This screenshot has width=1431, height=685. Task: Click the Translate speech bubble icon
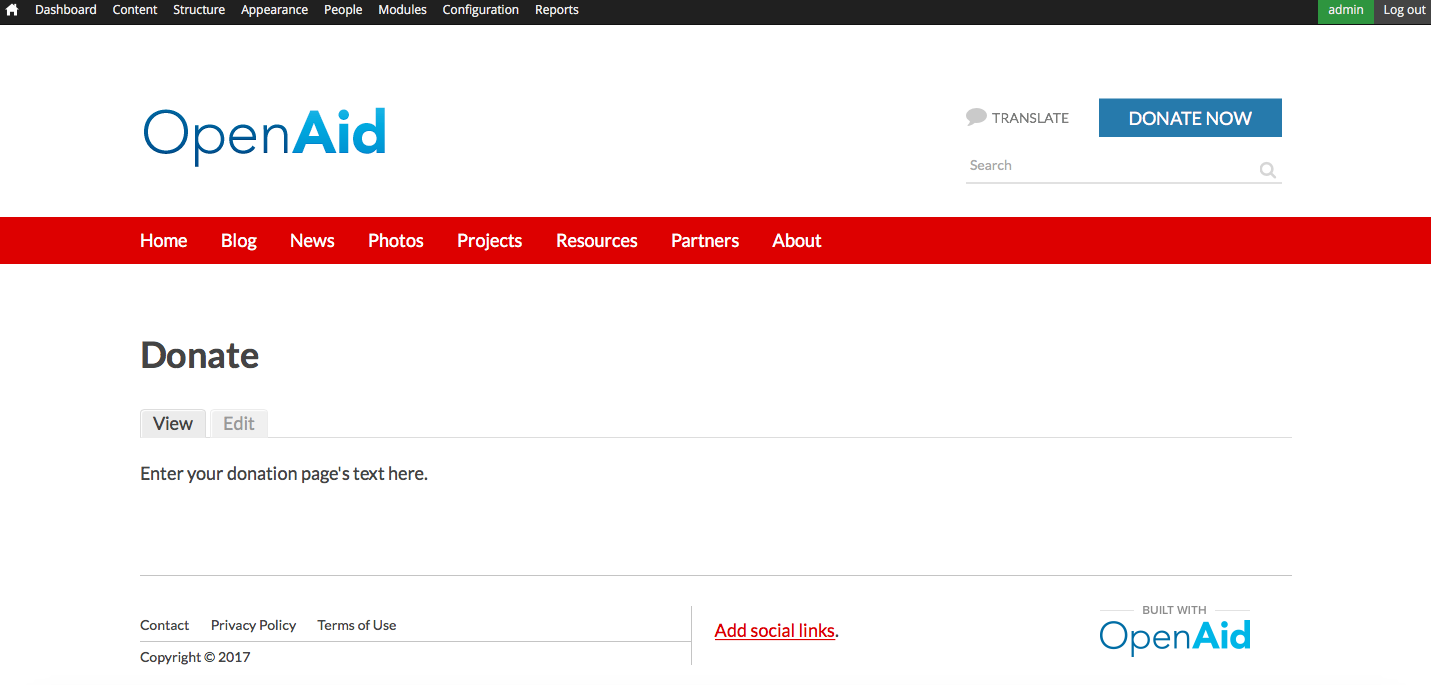pos(976,117)
